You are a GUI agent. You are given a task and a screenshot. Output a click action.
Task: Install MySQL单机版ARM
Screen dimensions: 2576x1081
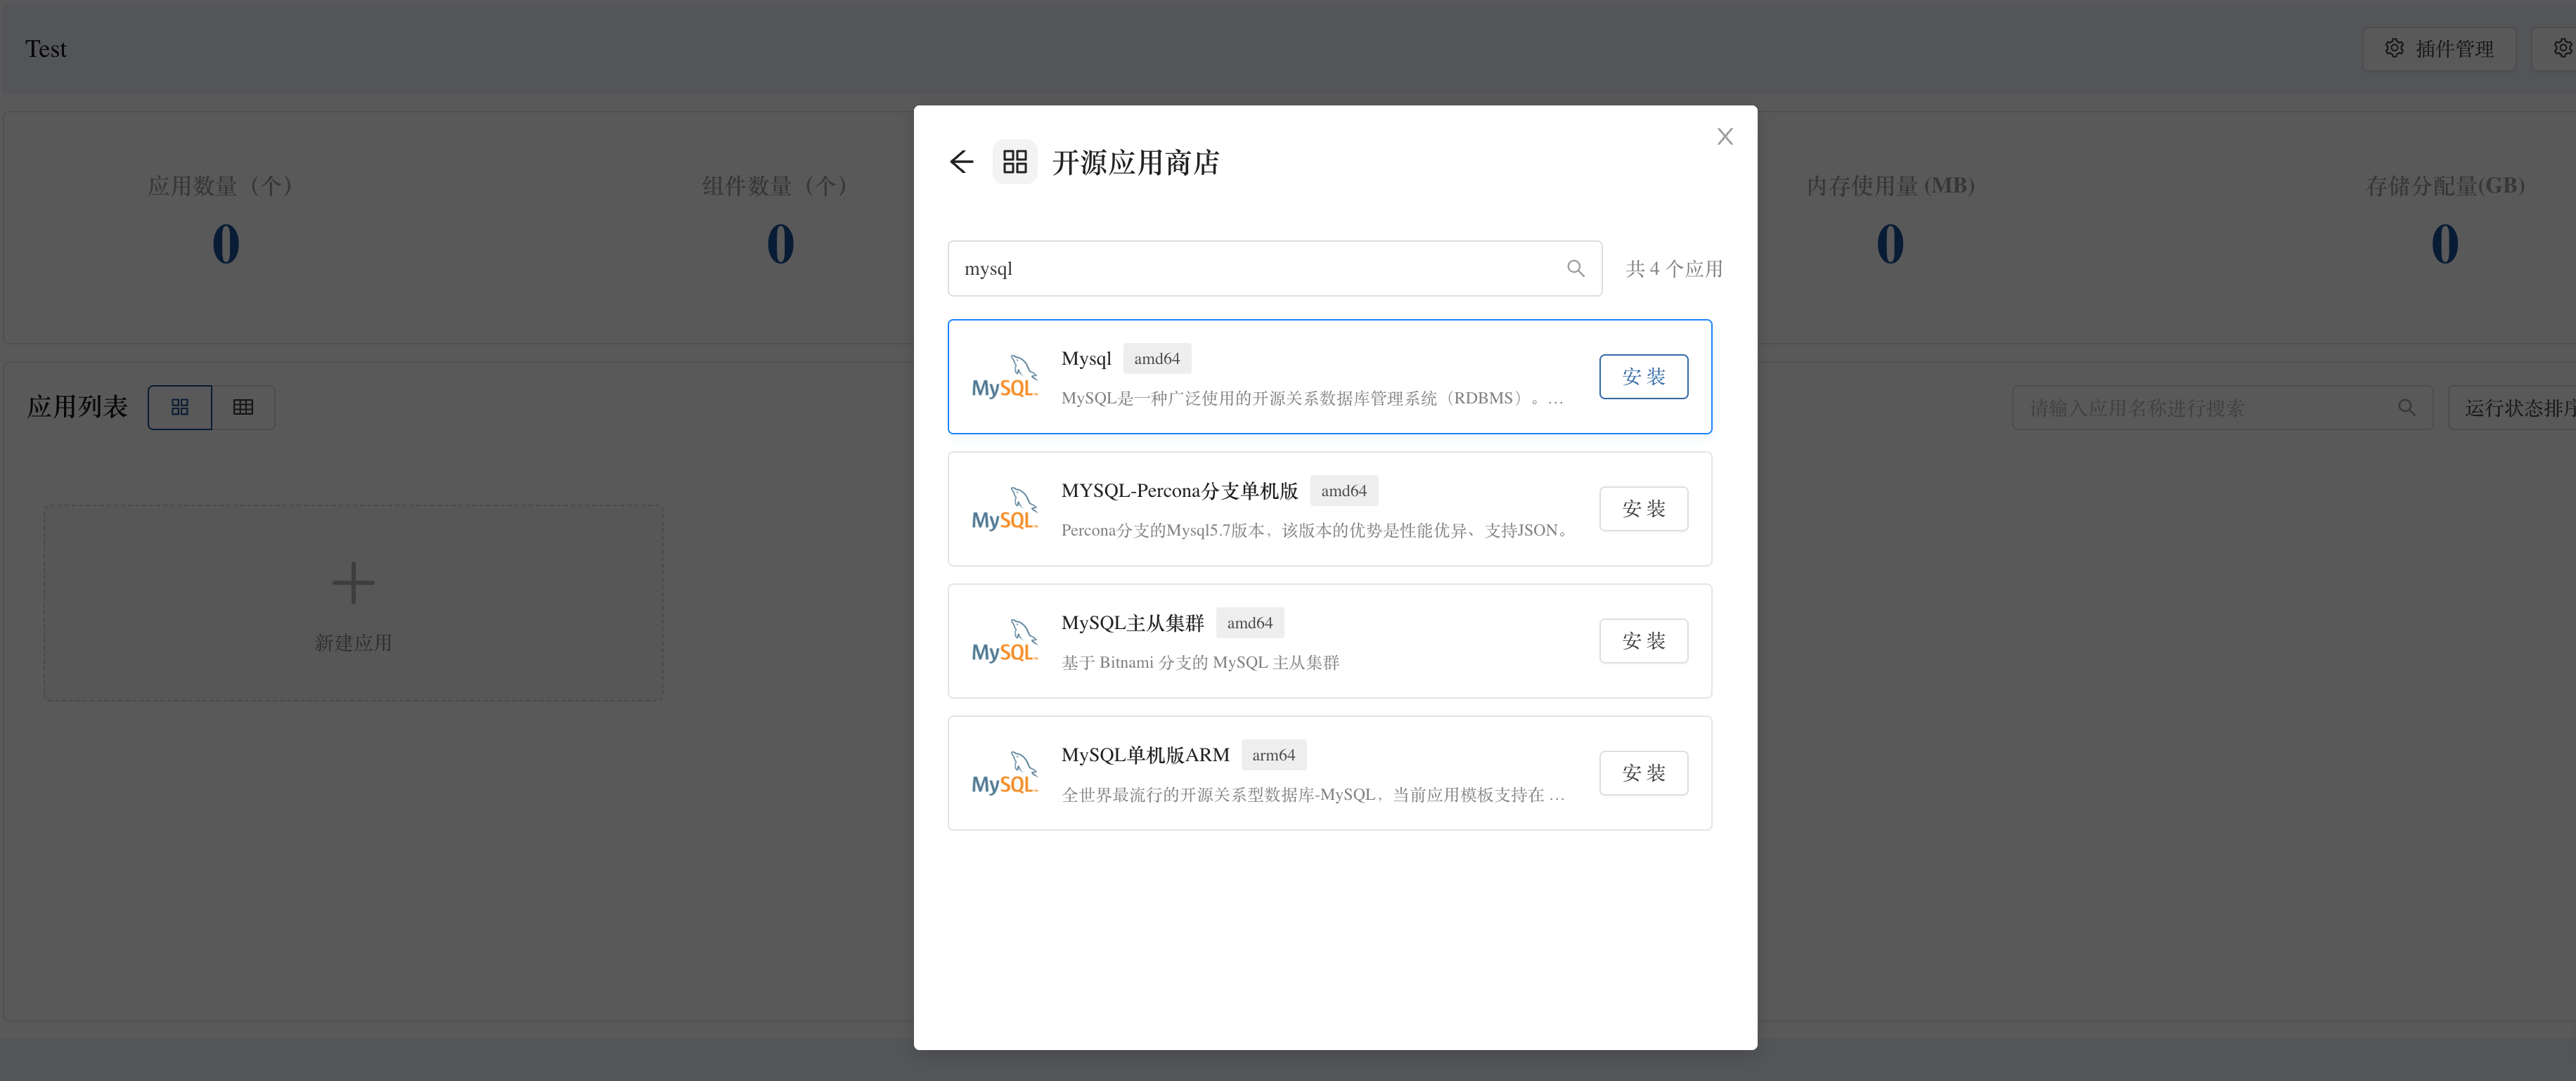pyautogui.click(x=1643, y=773)
